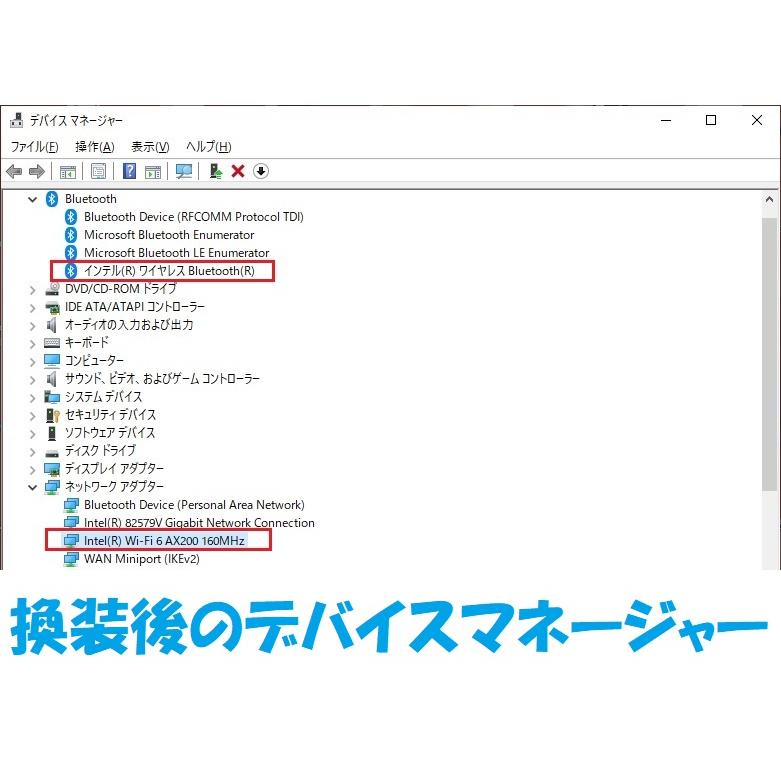Click the Device Manager title bar icon
781x781 pixels.
[x=17, y=120]
